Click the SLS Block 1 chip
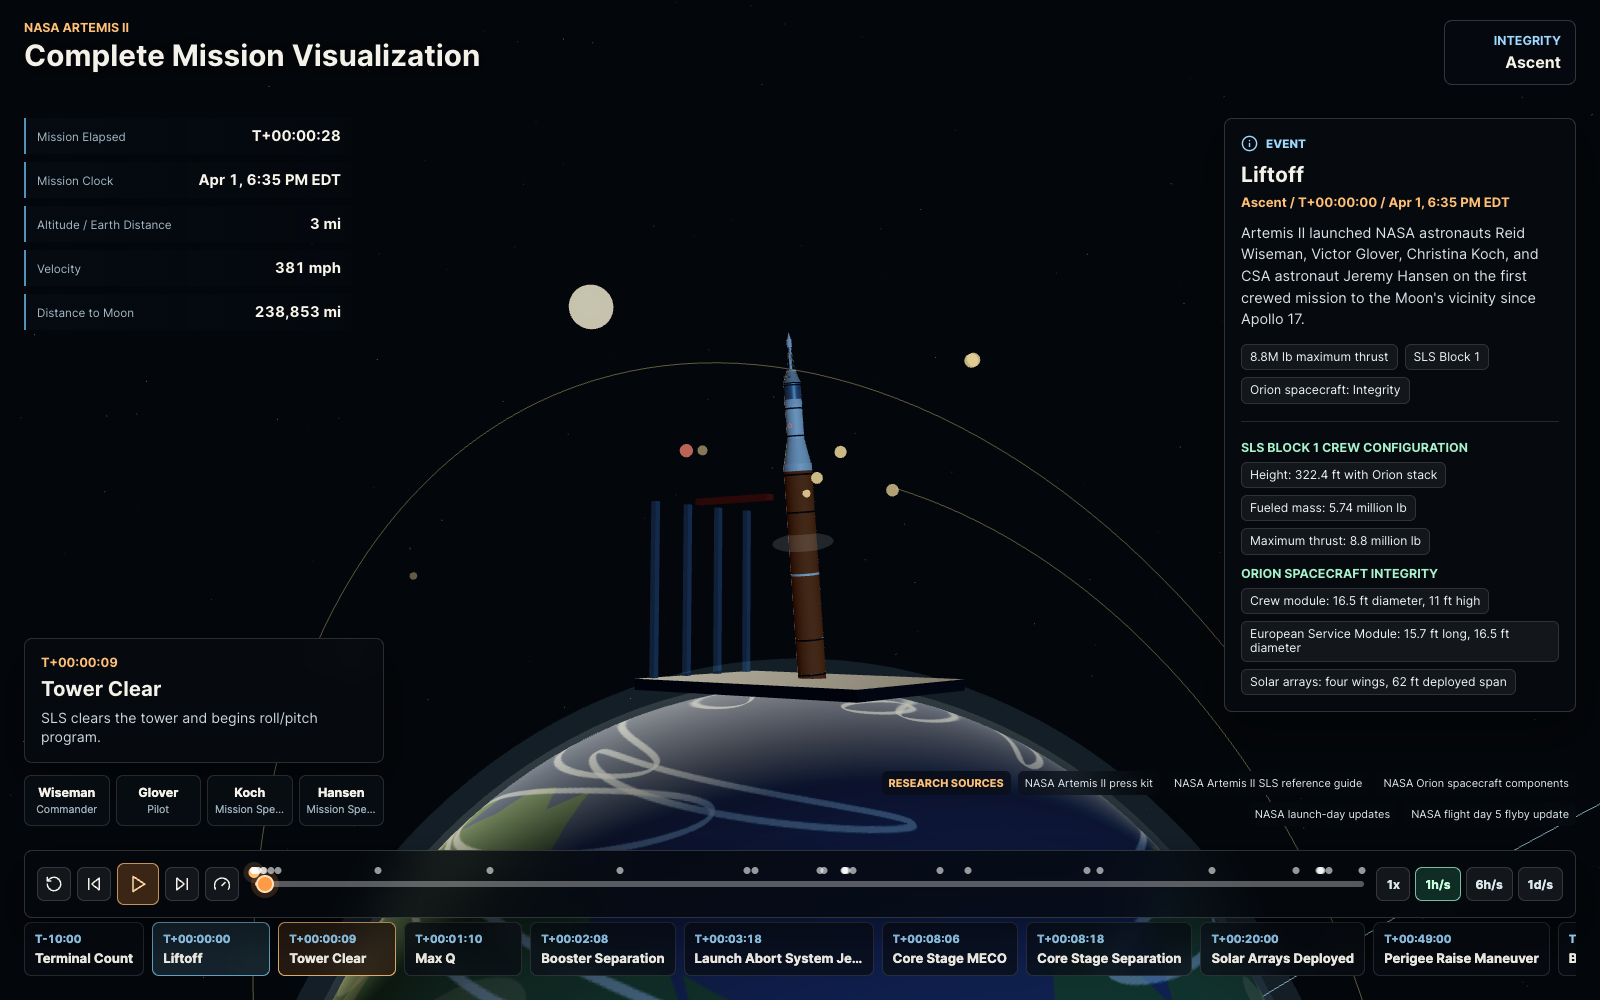The image size is (1600, 1000). coord(1446,357)
